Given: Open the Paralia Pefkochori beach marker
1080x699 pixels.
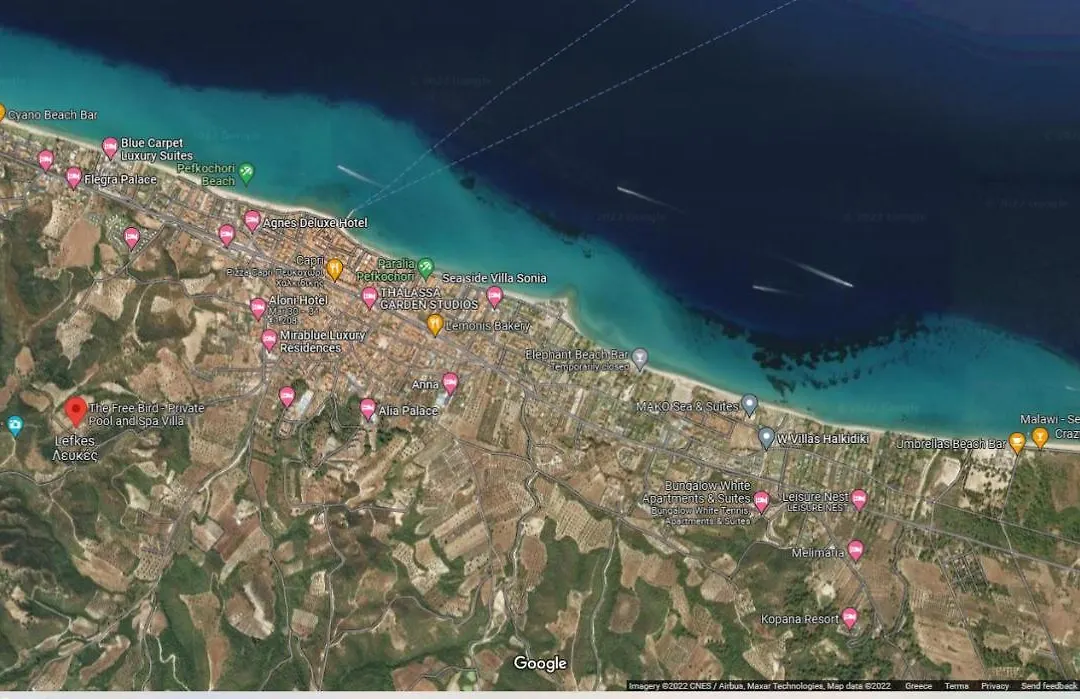Looking at the screenshot, I should tap(426, 267).
